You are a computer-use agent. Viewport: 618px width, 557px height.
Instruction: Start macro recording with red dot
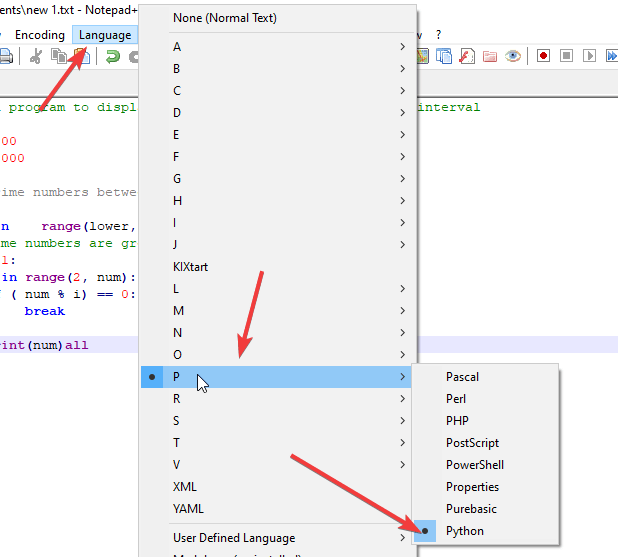tap(543, 56)
